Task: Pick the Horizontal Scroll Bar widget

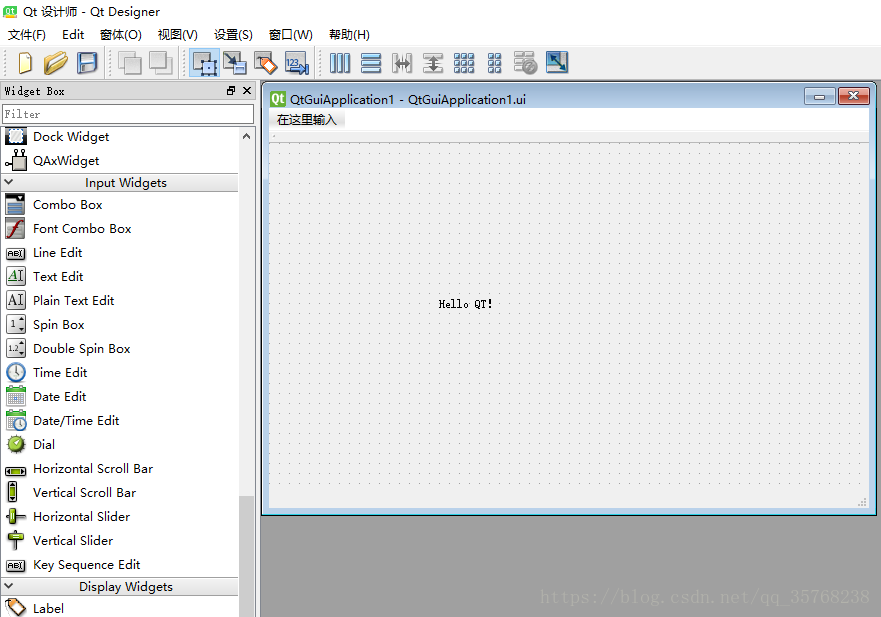Action: 121,469
